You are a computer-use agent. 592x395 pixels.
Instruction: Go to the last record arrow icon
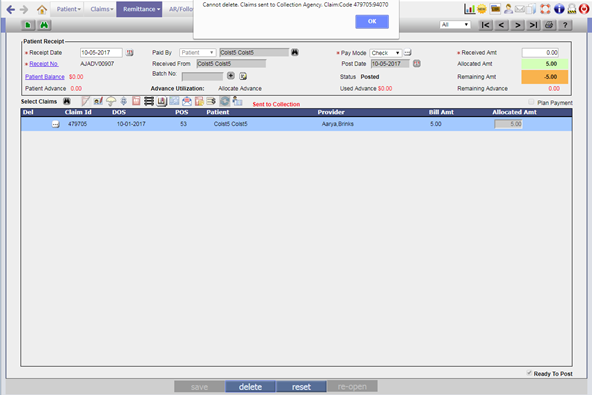tap(533, 25)
